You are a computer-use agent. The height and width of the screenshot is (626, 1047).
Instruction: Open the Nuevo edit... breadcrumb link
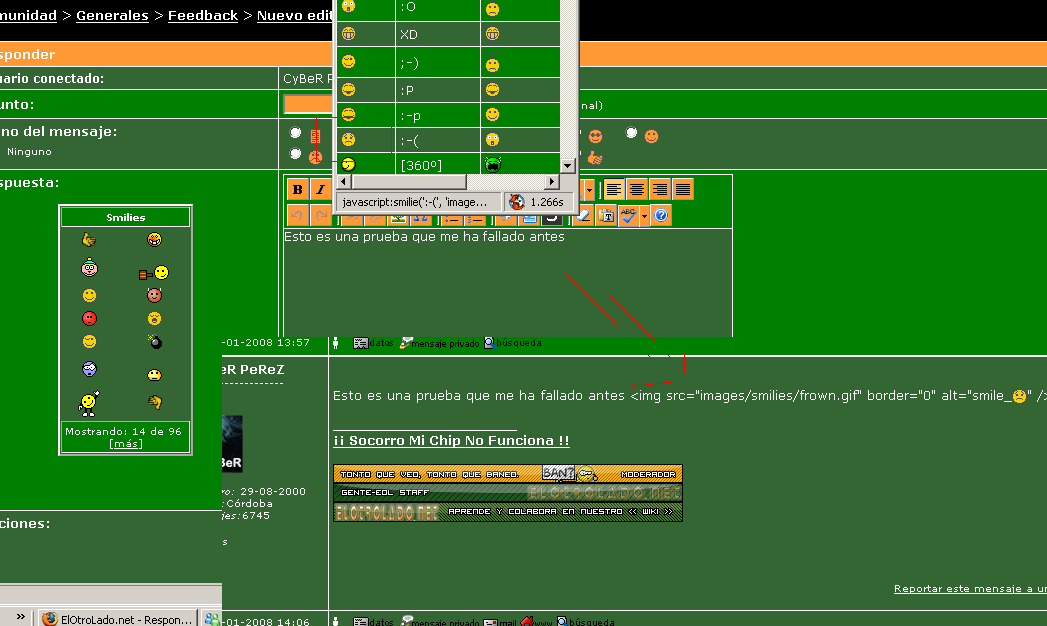pyautogui.click(x=294, y=15)
